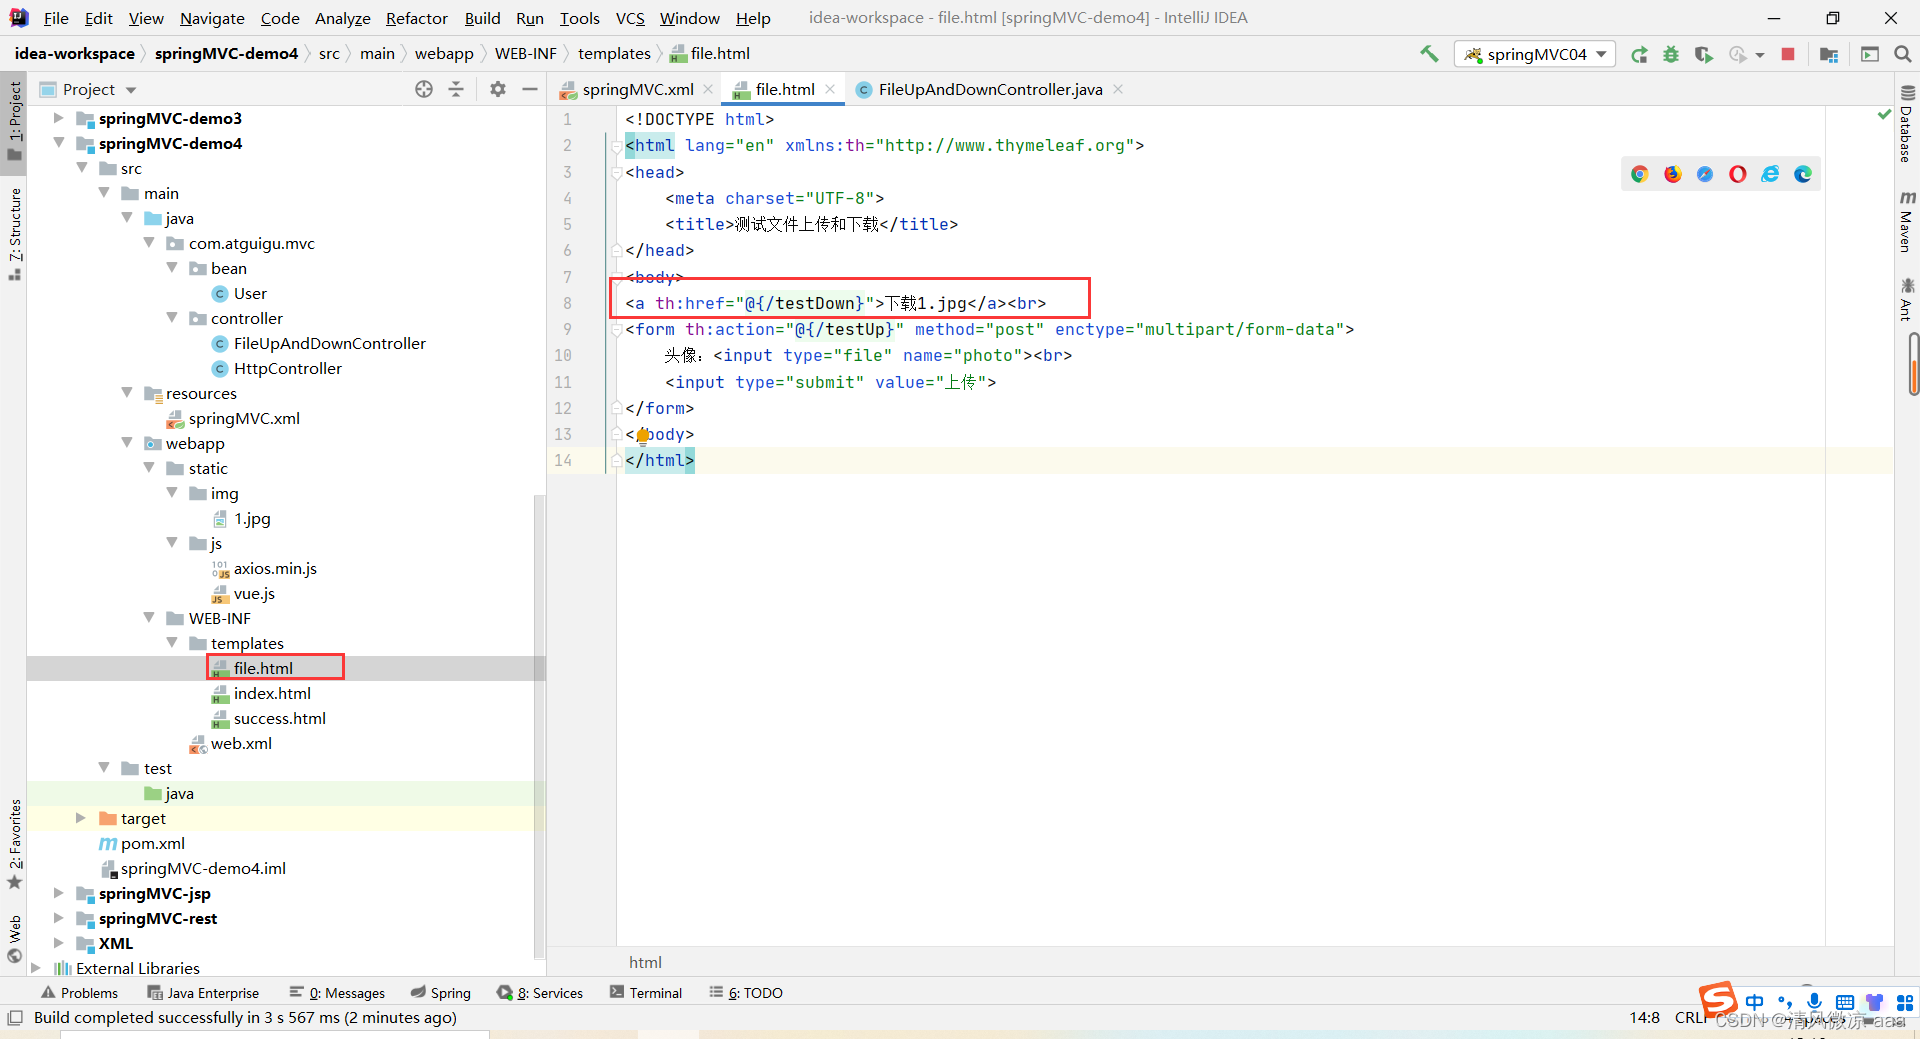Expand the springMVC-jsp module

coord(59,893)
